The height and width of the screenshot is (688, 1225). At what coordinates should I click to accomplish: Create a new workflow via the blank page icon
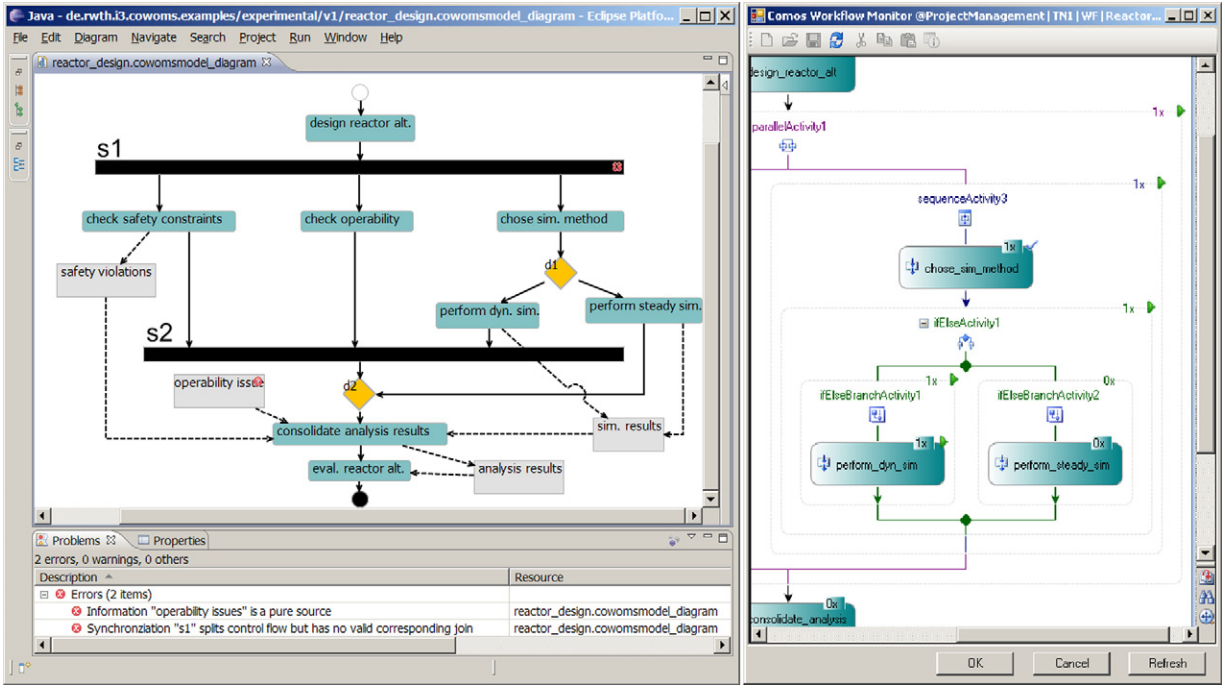point(767,40)
